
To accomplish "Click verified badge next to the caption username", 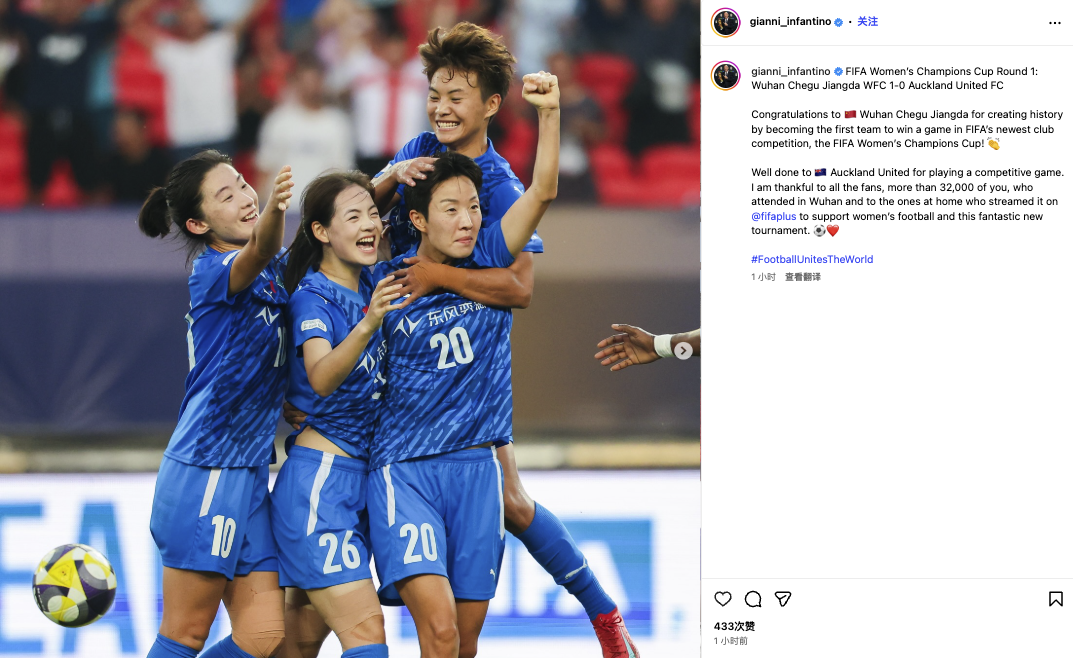I will 838,71.
